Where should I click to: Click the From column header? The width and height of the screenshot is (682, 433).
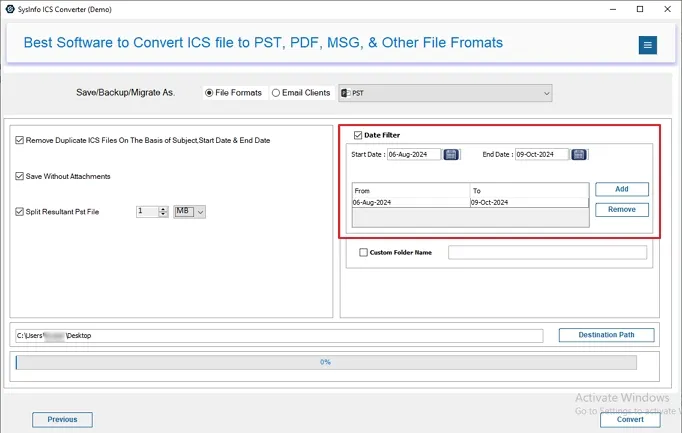[411, 191]
